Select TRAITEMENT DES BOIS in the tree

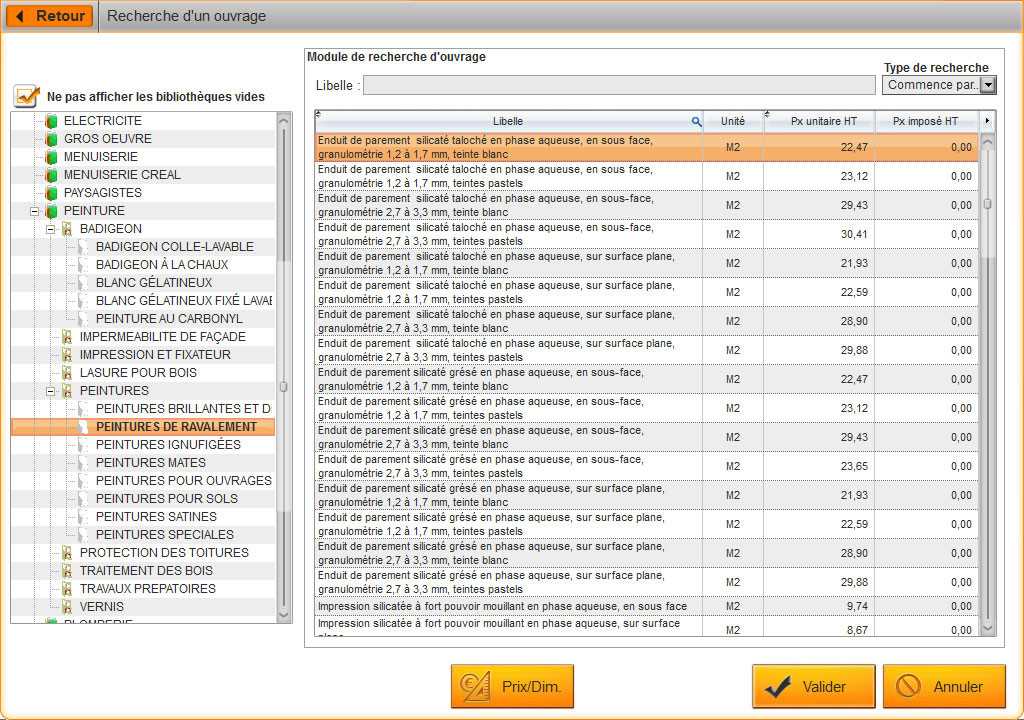pos(146,571)
